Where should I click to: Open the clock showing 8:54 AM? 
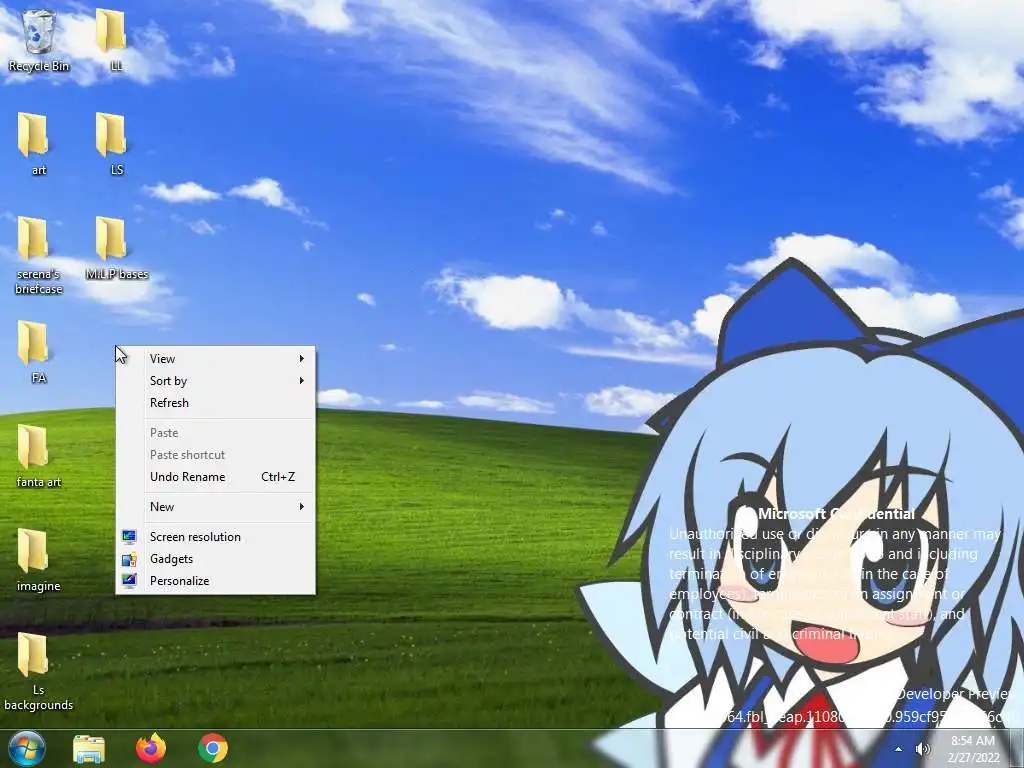tap(973, 749)
